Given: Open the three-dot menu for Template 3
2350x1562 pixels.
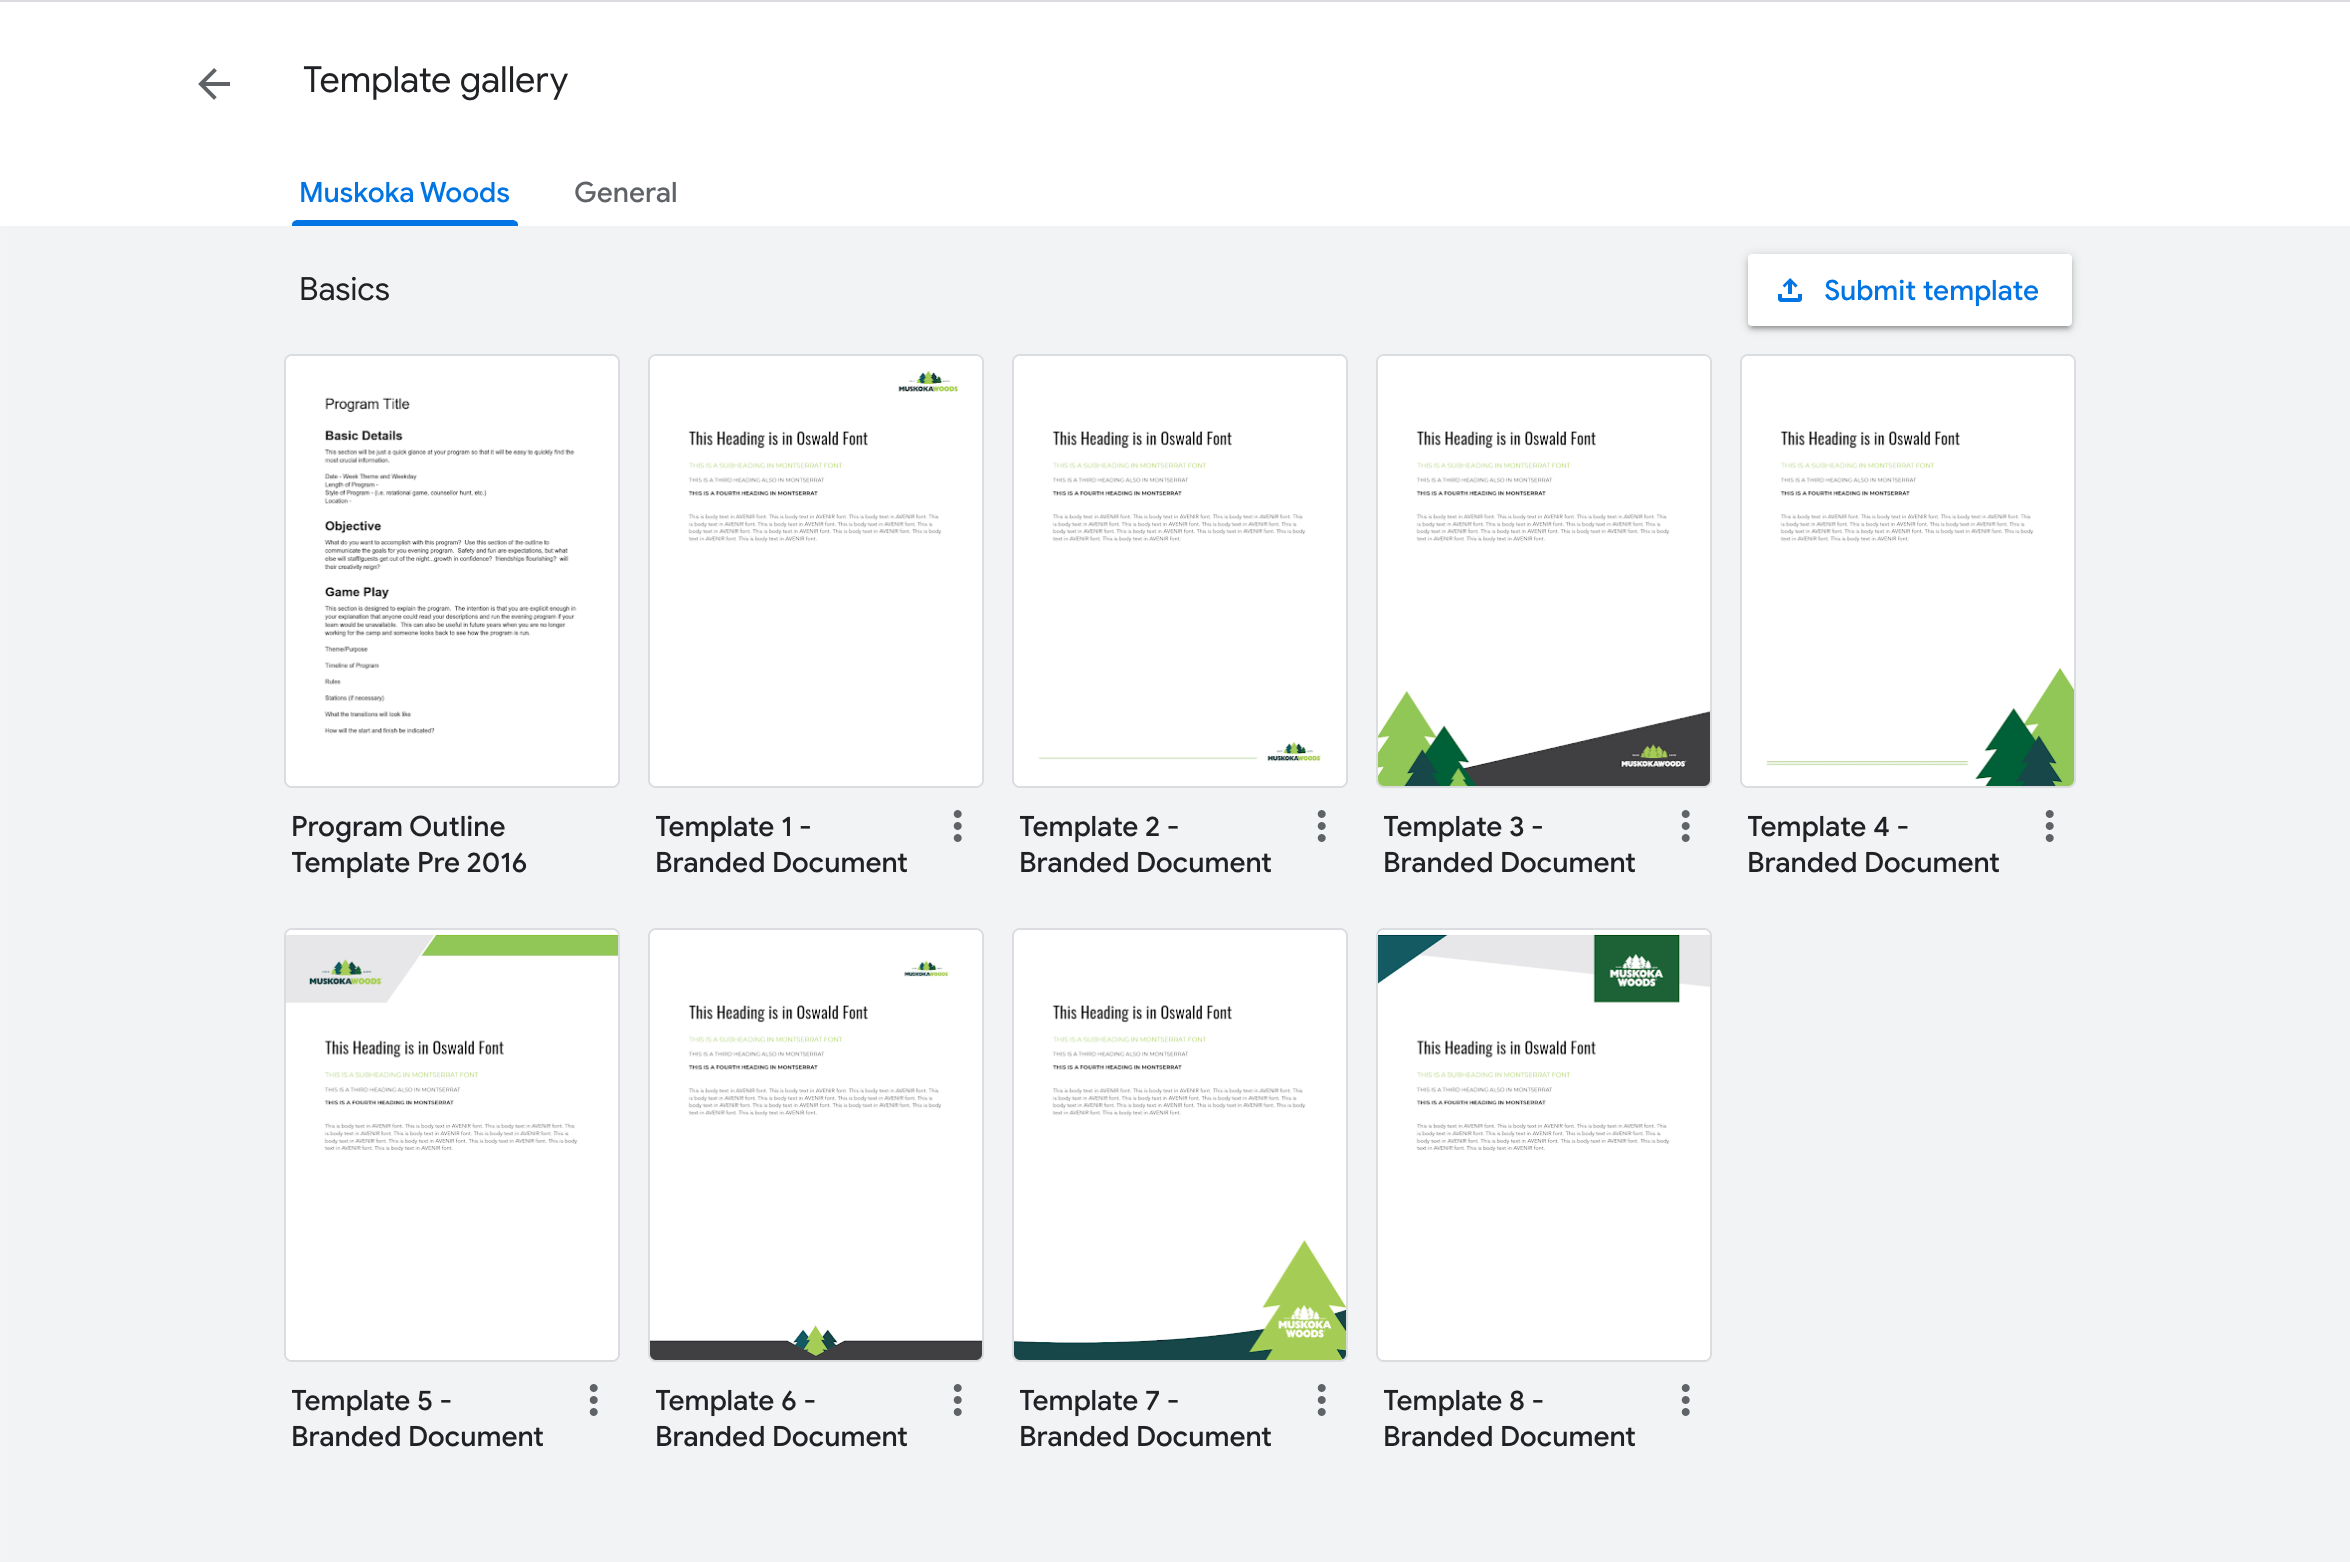Looking at the screenshot, I should tap(1685, 826).
